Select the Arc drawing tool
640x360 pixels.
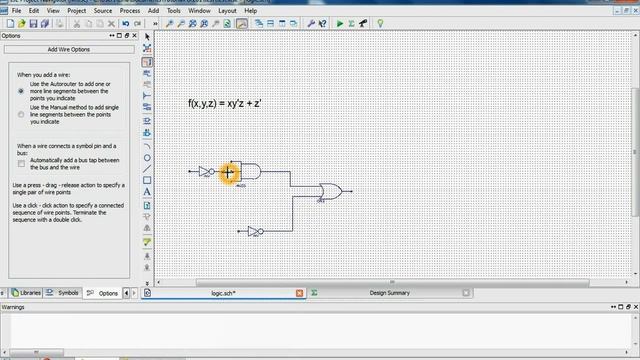[147, 146]
